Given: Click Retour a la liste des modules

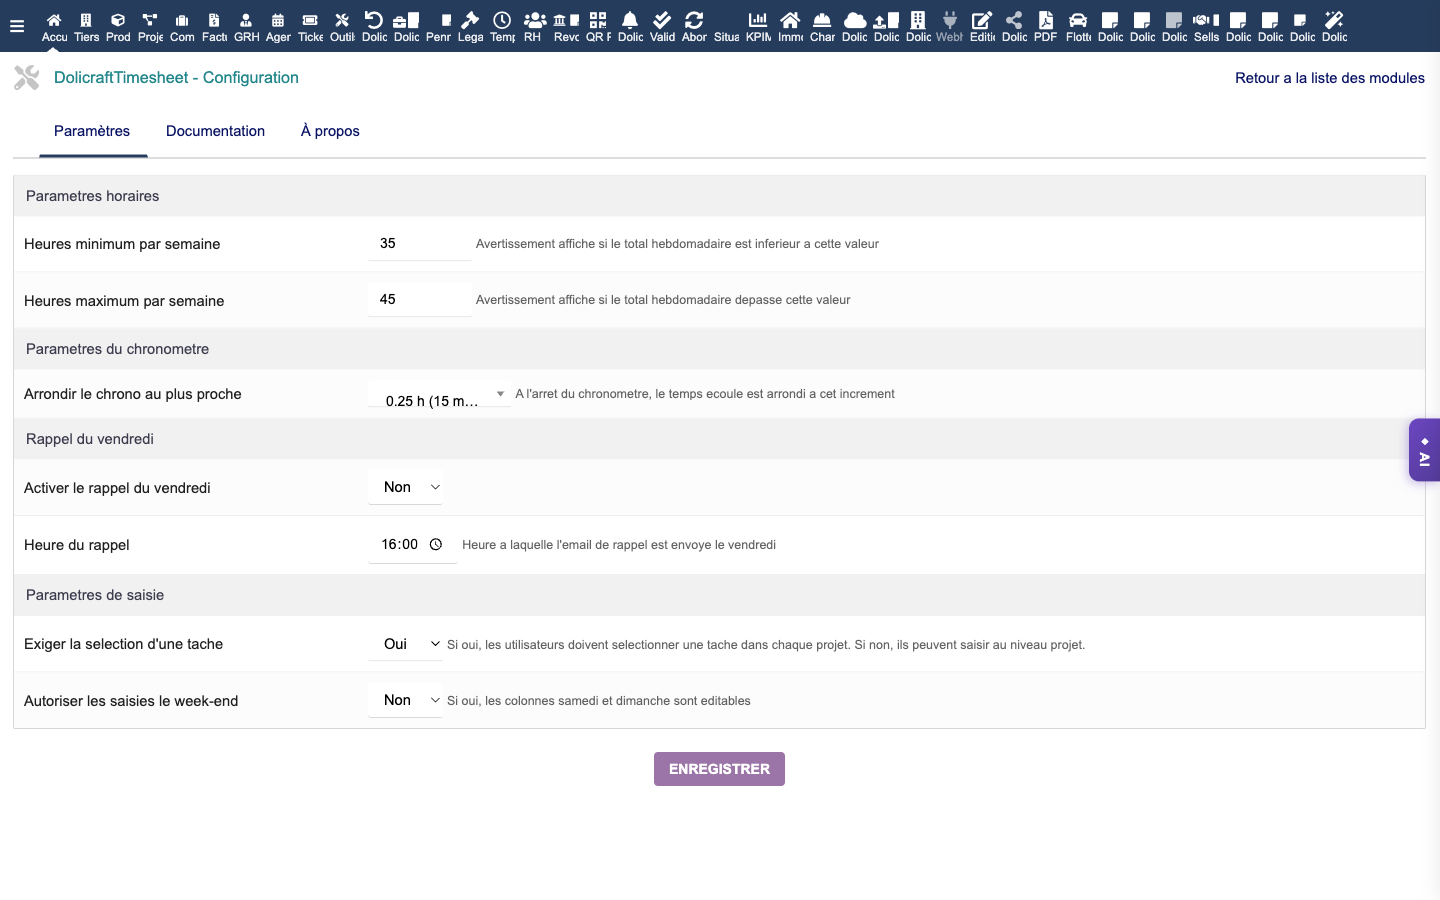Looking at the screenshot, I should click(x=1329, y=78).
